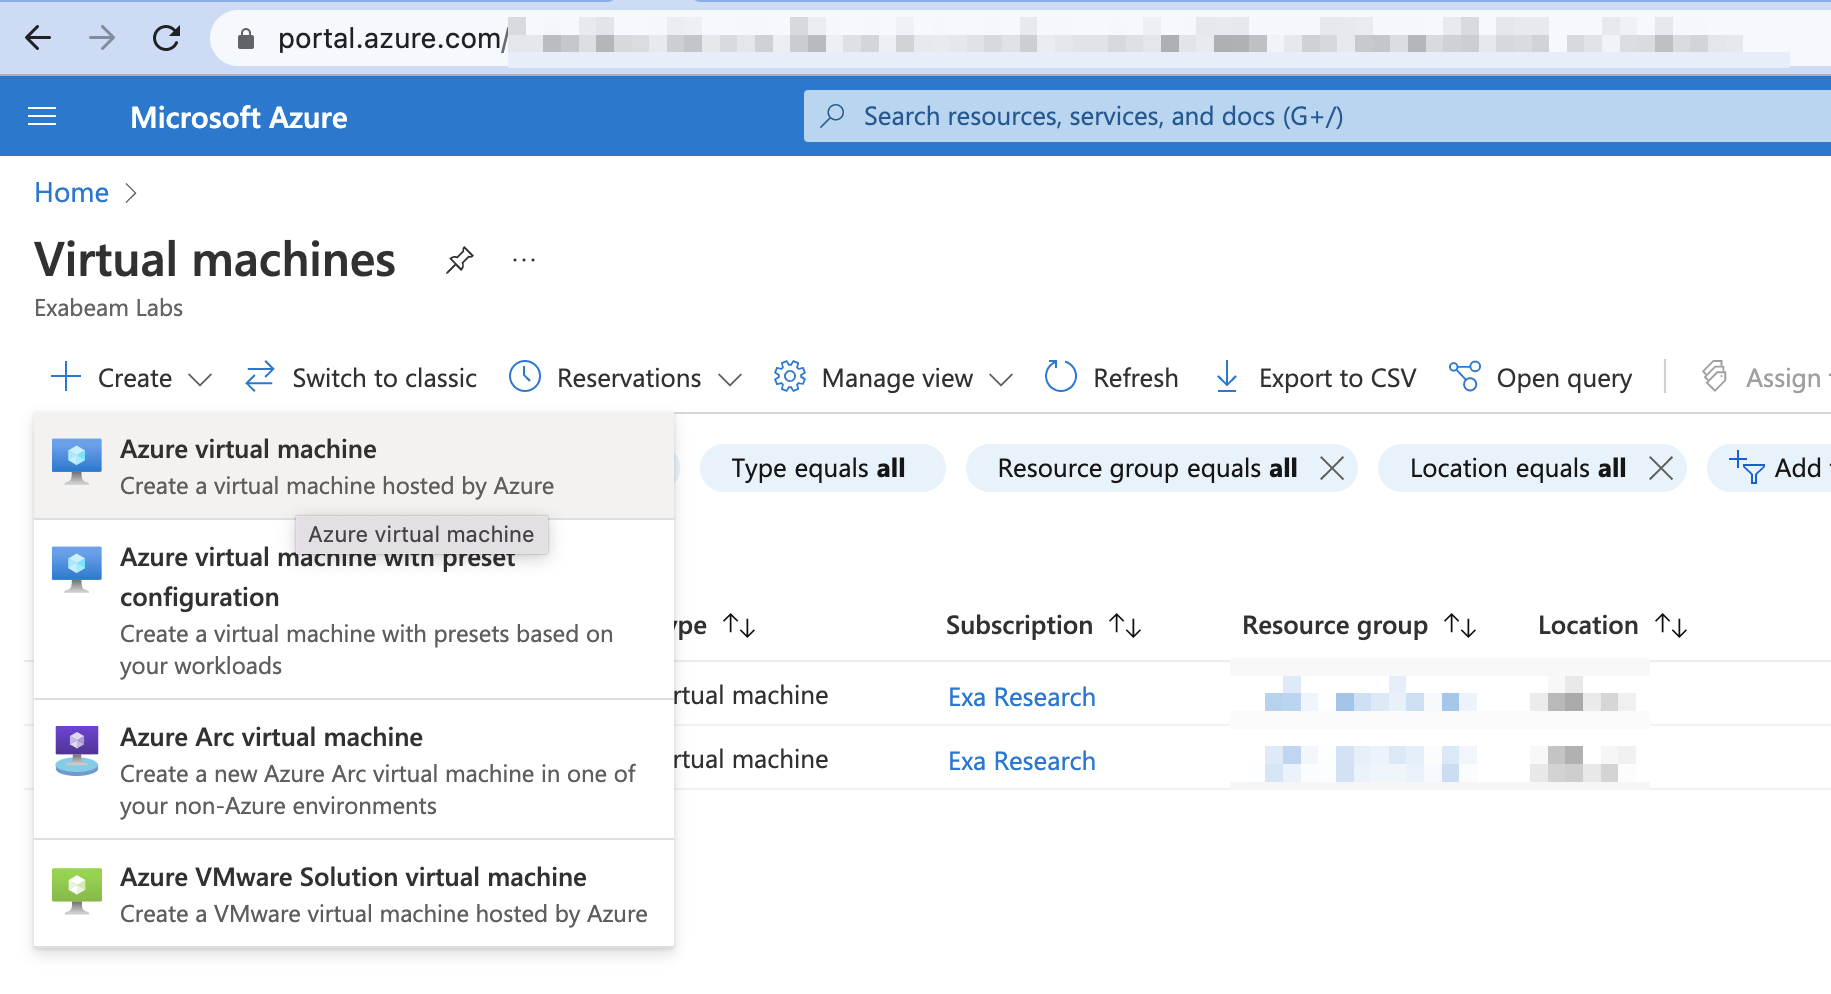Click the Exabeam Labs directory text

tap(108, 308)
